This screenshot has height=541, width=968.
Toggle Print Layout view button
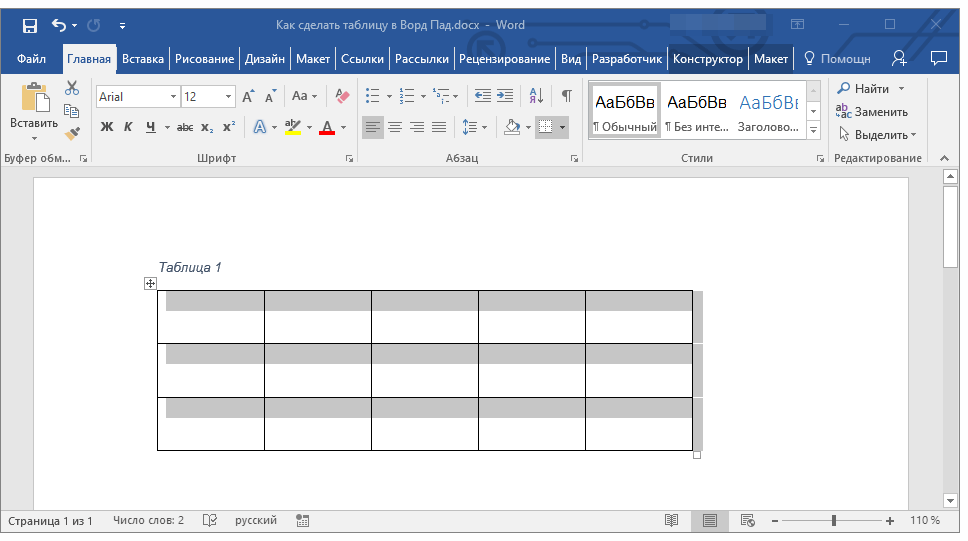click(710, 521)
